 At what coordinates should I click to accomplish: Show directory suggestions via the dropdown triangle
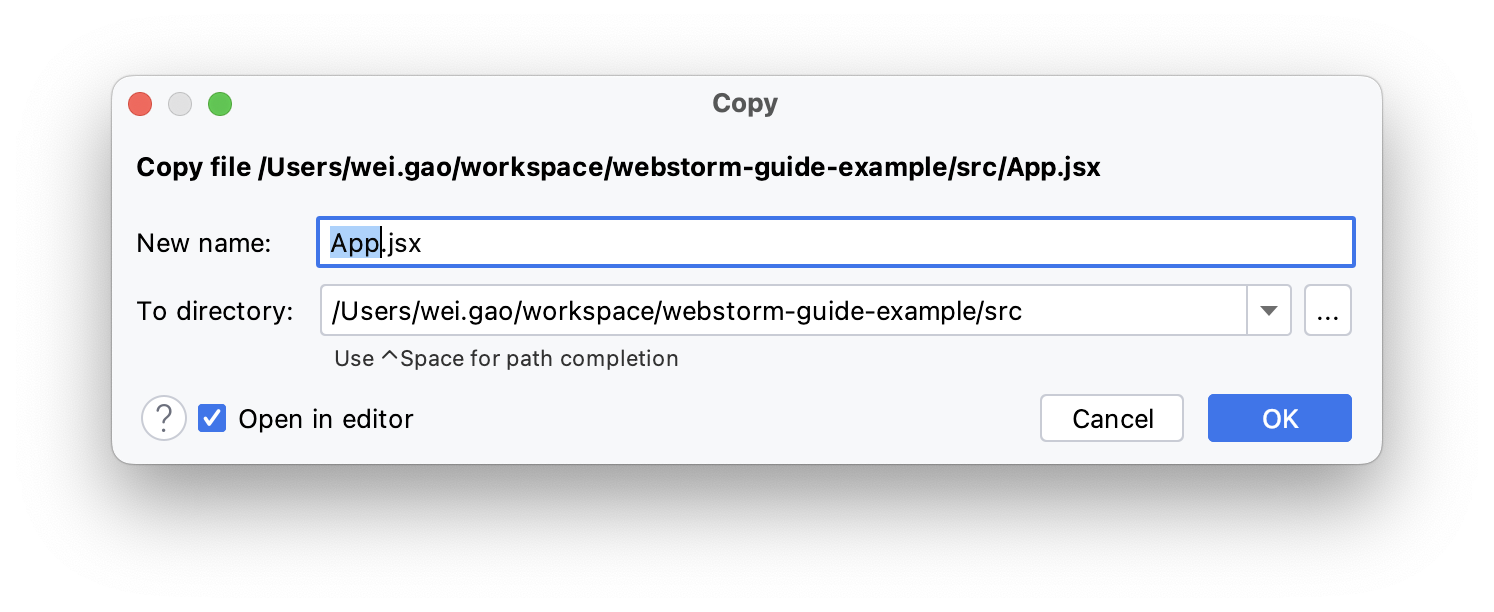click(1268, 310)
